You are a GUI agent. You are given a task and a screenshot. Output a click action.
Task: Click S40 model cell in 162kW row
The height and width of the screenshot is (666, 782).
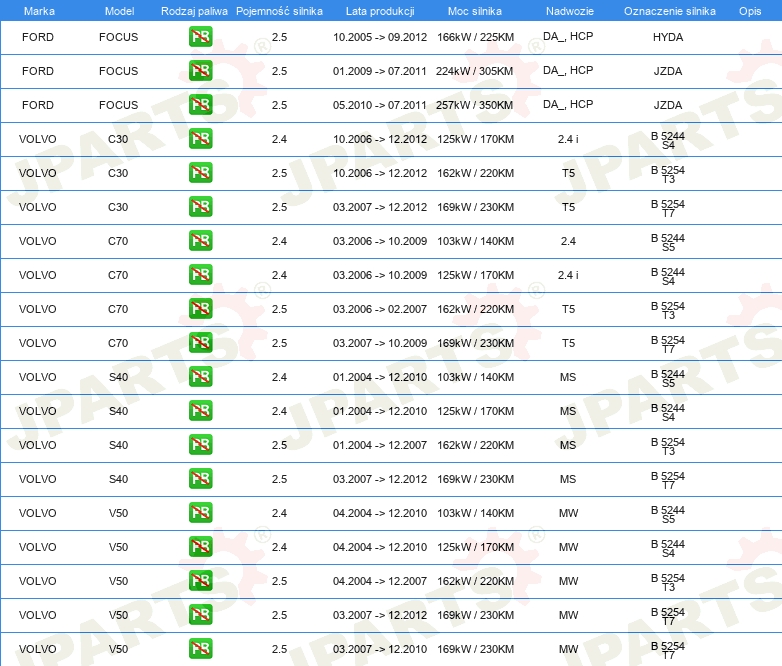118,444
